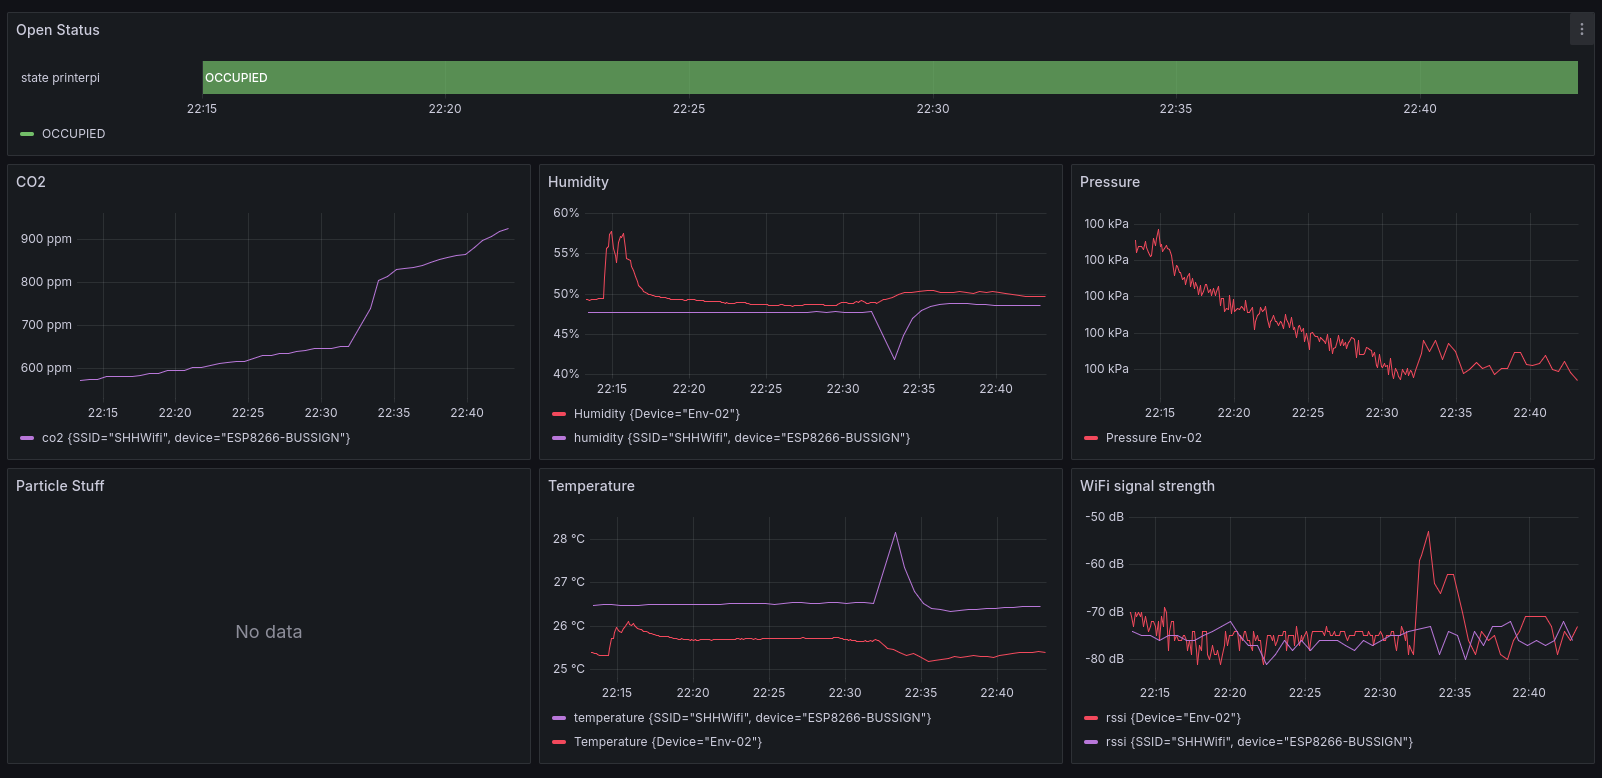Click the '900 ppm' CO2 axis label
Screen dimensions: 1602x778
(46, 239)
